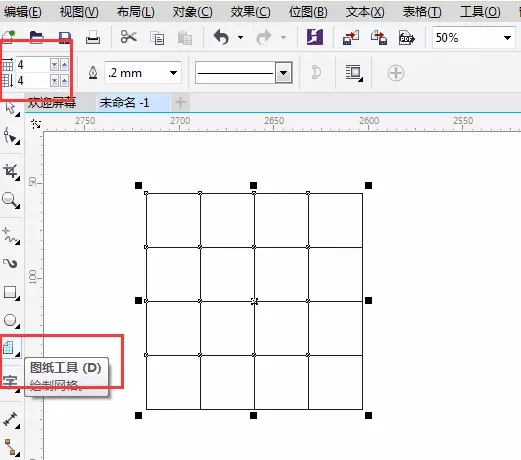Open the 效果(C) menu
Viewport: 521px width, 460px height.
point(250,12)
